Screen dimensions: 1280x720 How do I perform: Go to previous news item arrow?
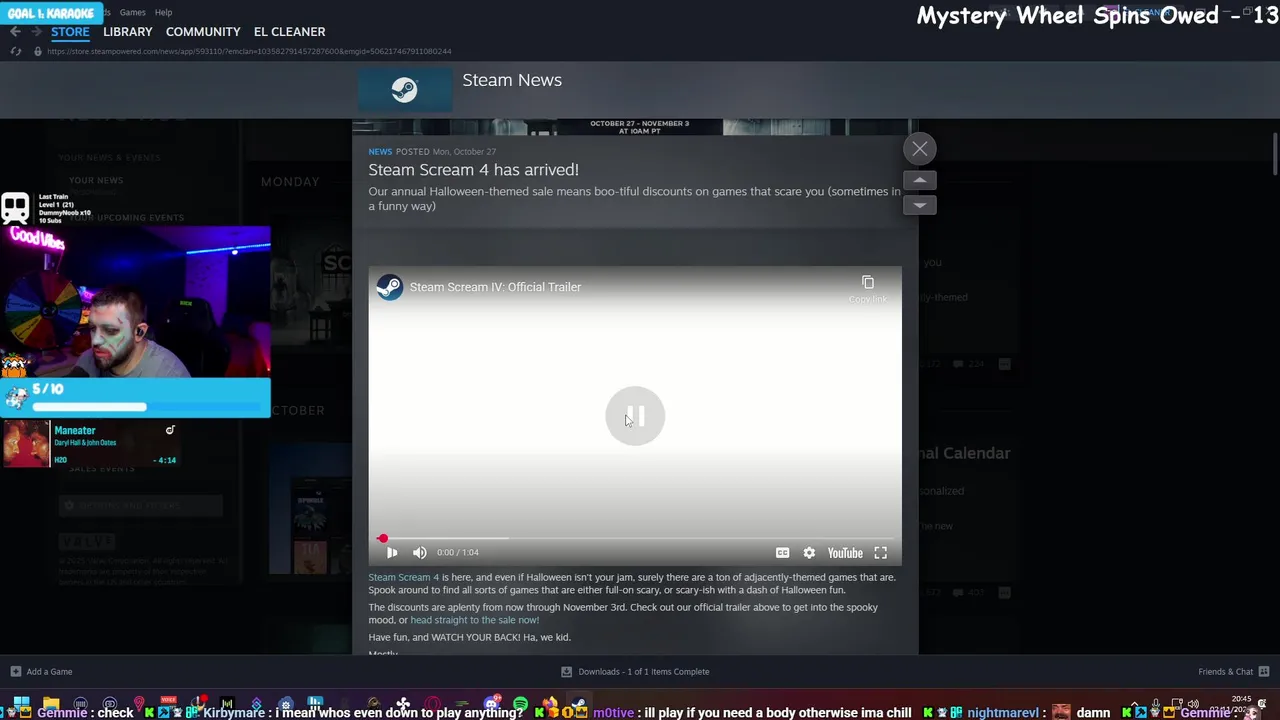[920, 180]
